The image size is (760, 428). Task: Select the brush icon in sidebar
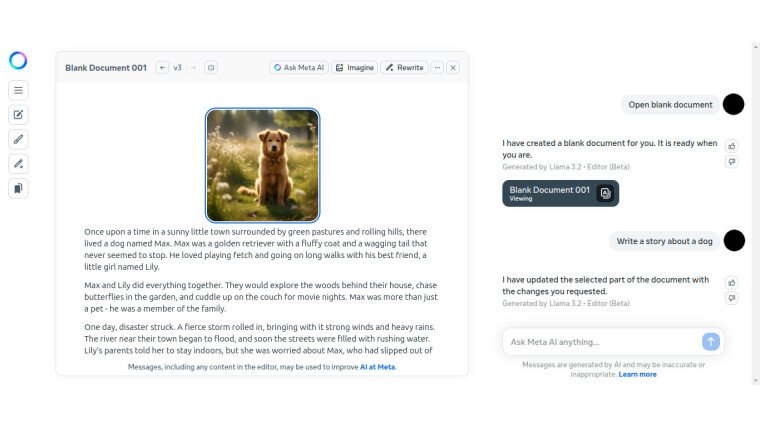point(18,139)
